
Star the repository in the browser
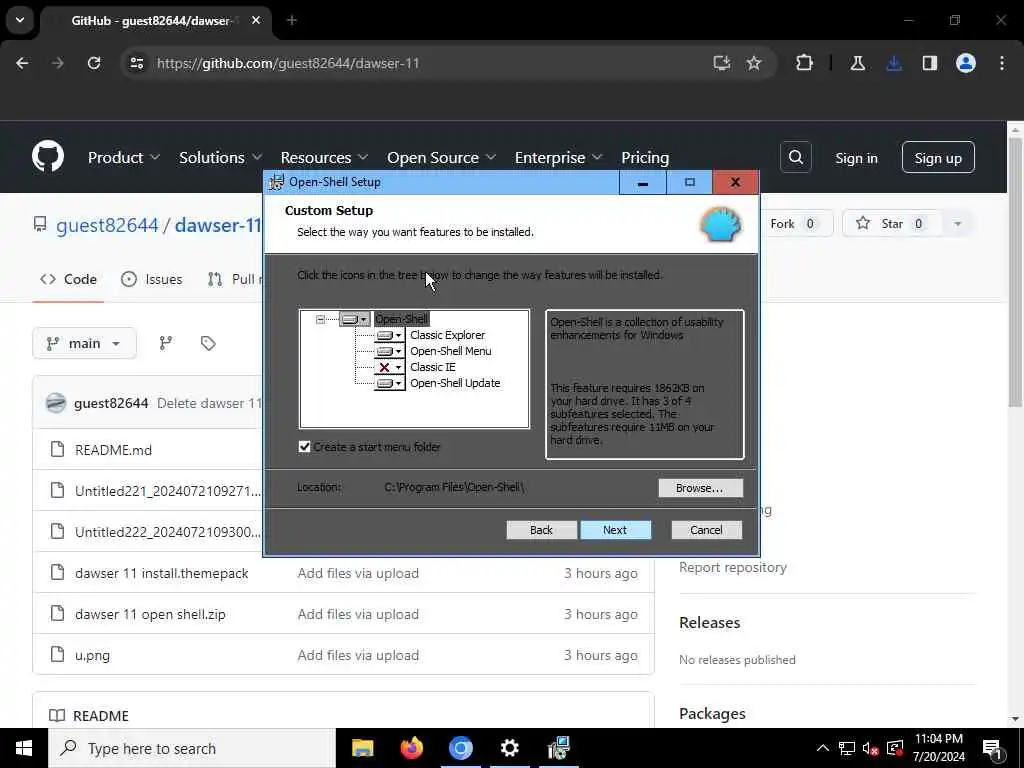(892, 224)
